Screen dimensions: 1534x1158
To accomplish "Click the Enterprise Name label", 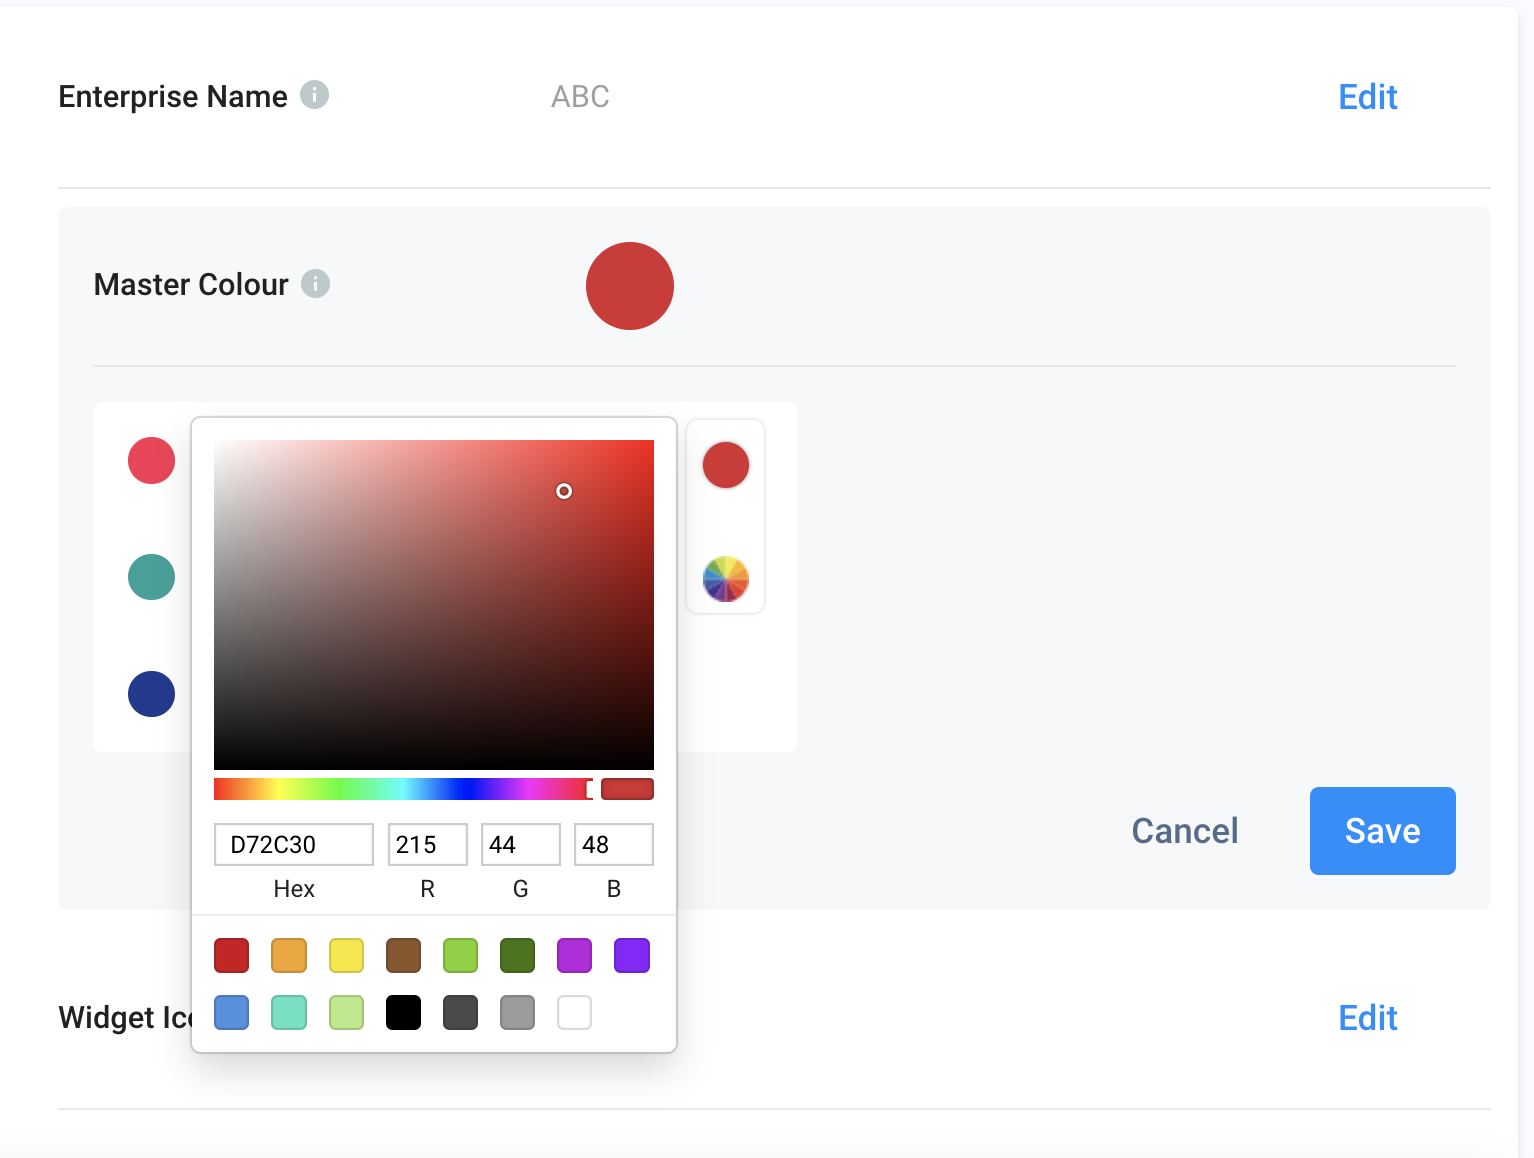I will [173, 97].
